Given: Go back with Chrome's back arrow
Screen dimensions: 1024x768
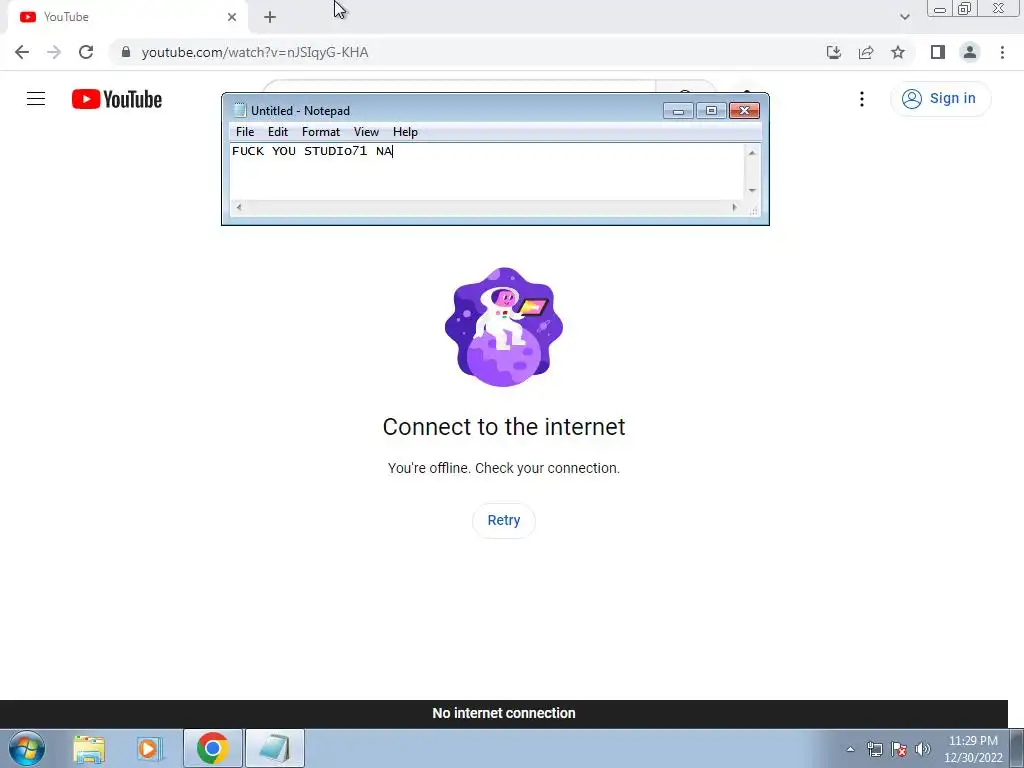Looking at the screenshot, I should (x=22, y=52).
